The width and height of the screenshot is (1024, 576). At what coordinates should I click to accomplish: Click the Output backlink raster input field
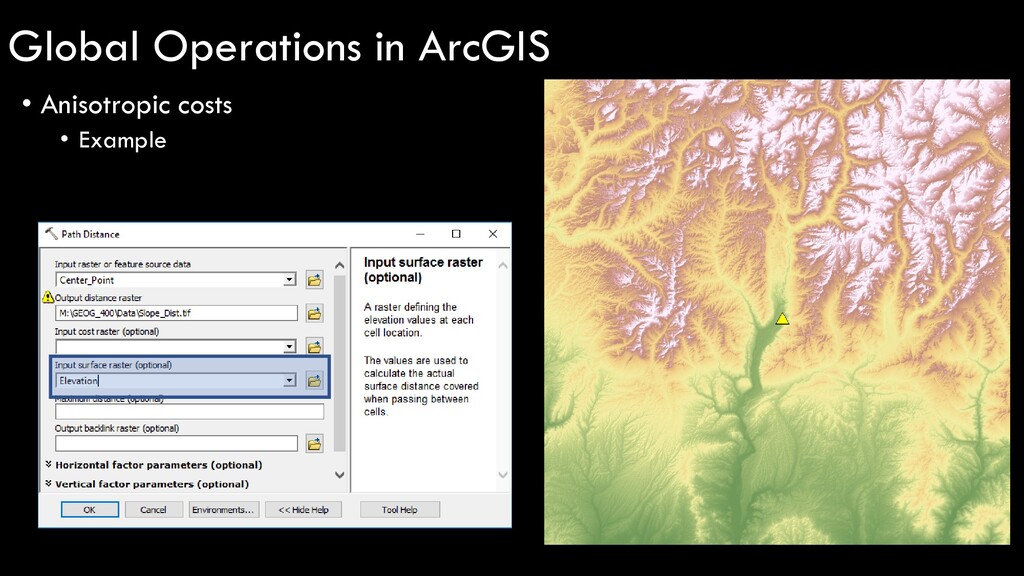click(176, 444)
